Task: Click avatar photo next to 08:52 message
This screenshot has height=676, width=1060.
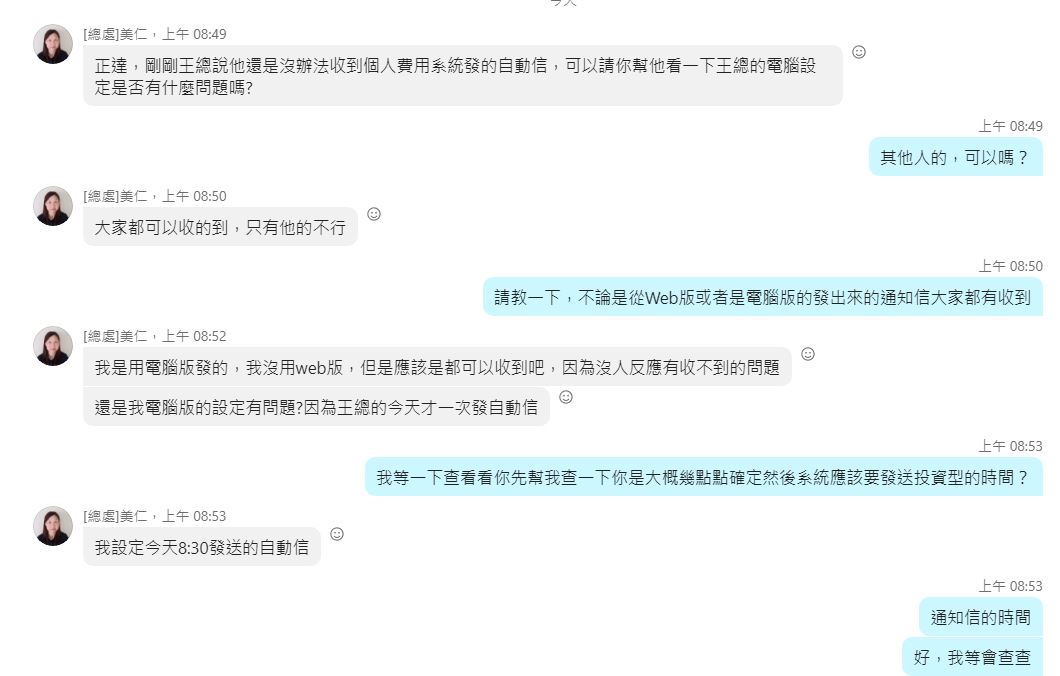Action: point(53,346)
